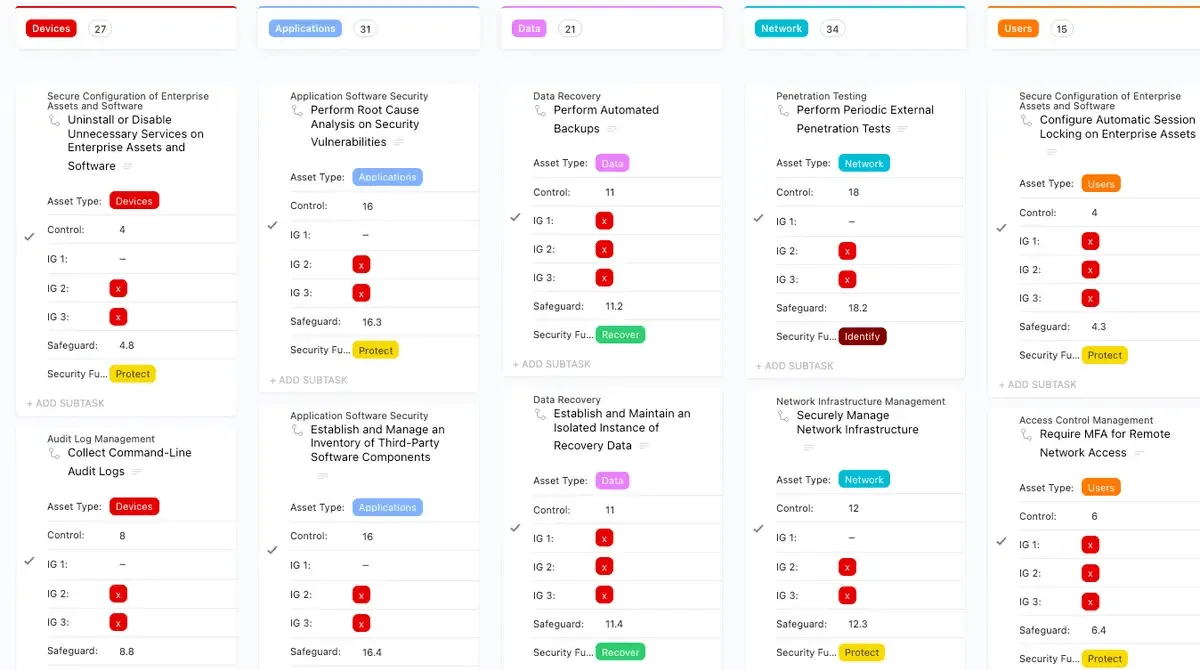The height and width of the screenshot is (670, 1200).
Task: Open description icon after Audit Logs title
Action: pos(137,472)
